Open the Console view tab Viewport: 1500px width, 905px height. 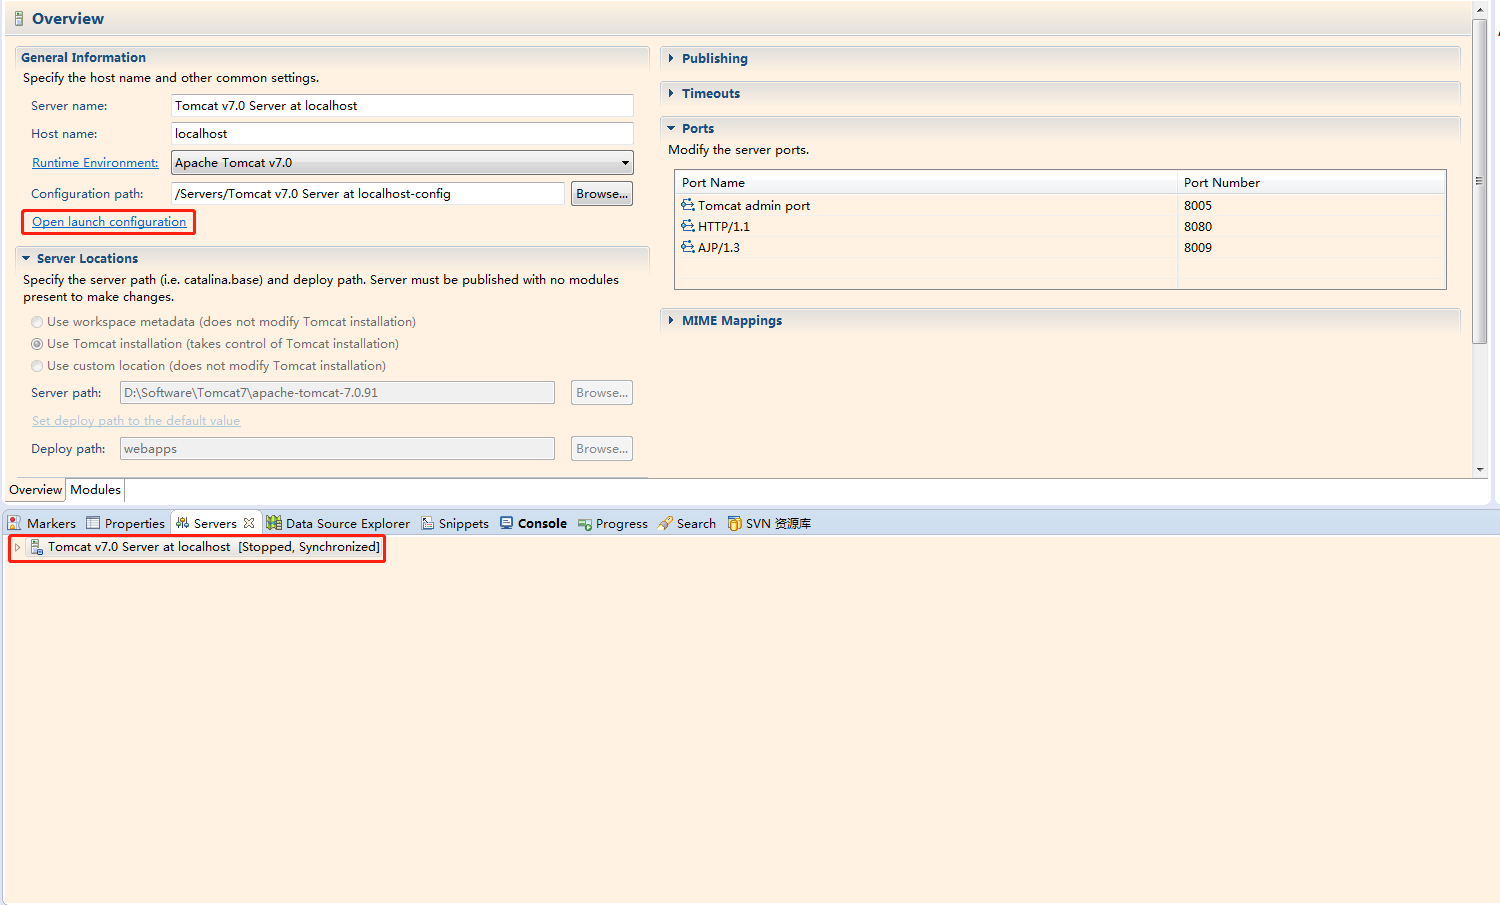click(x=533, y=523)
